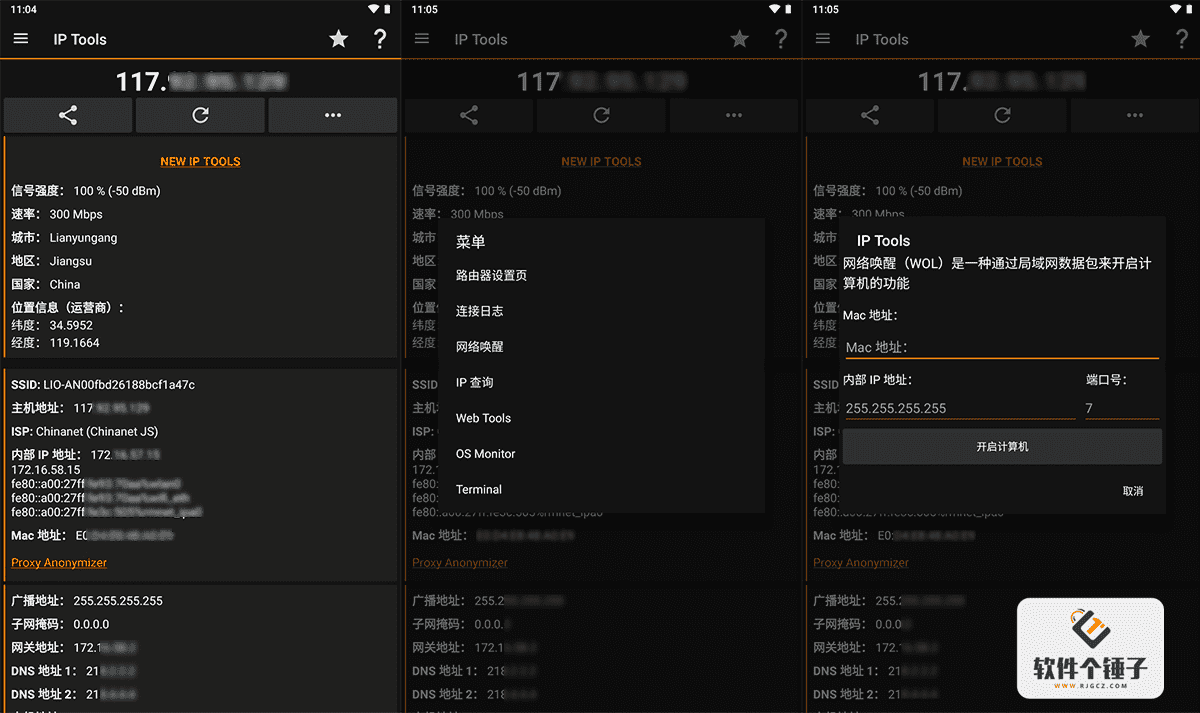1200x713 pixels.
Task: Open NEW IP TOOLS link in right screen
Action: (1002, 161)
